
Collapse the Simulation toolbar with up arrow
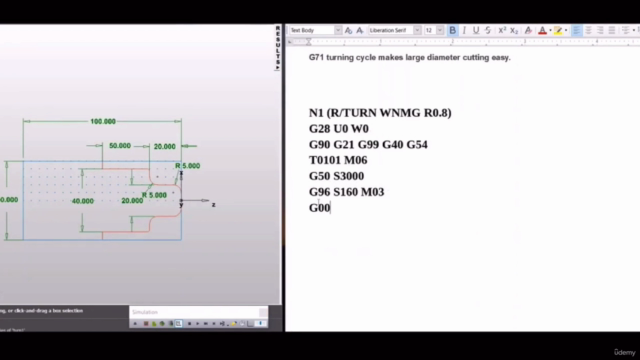pos(135,324)
